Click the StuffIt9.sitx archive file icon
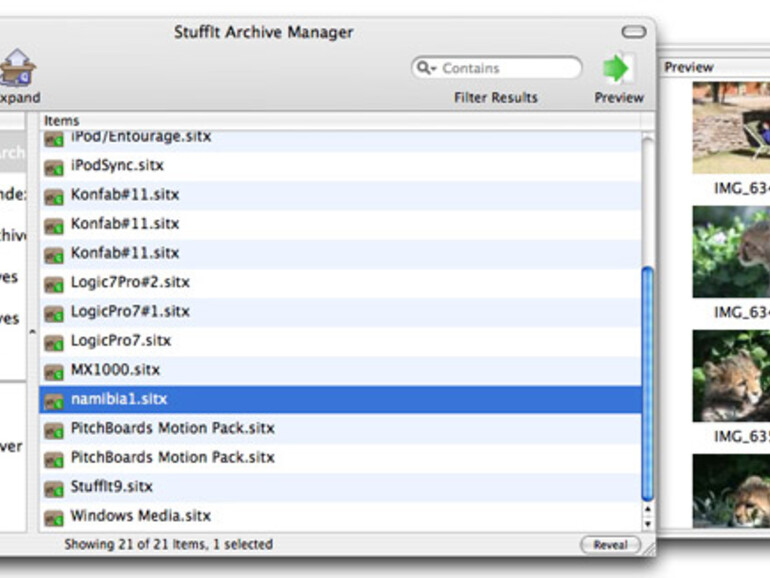 coord(54,488)
